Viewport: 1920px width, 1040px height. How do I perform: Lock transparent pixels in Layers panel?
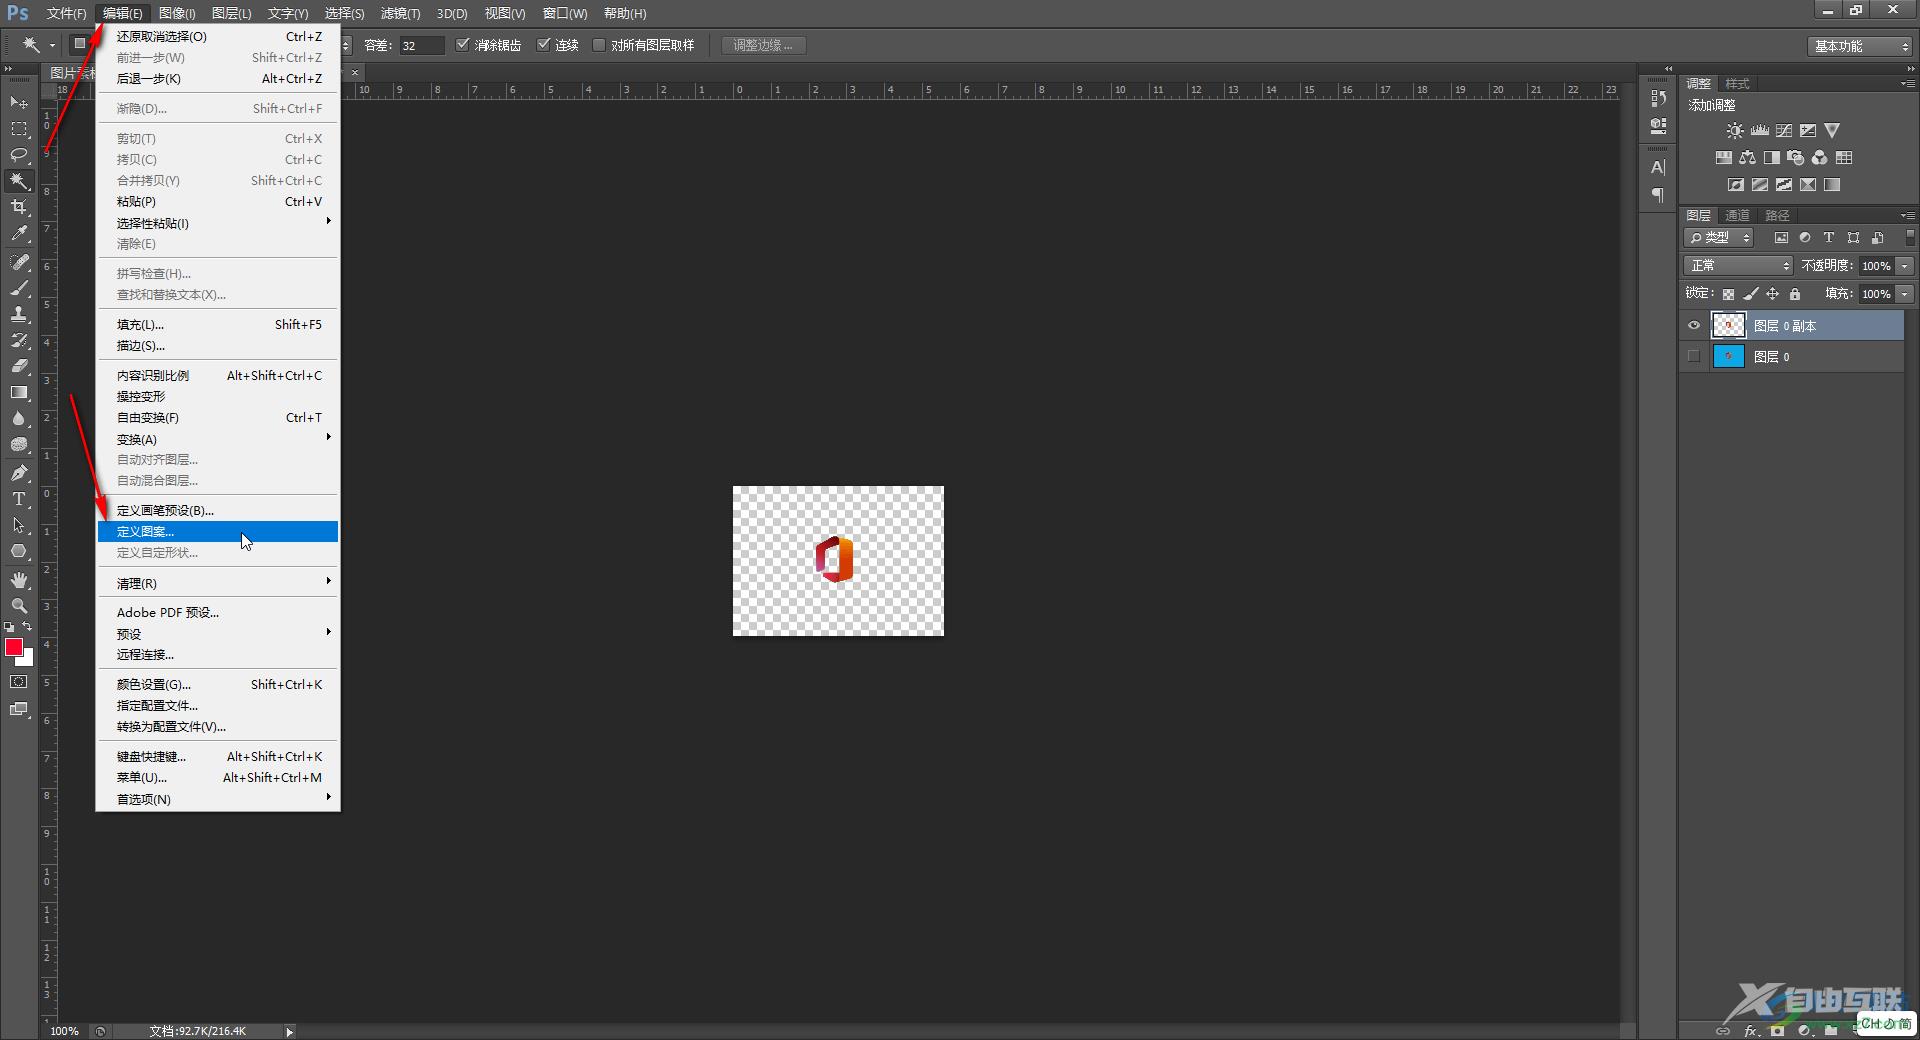point(1728,294)
